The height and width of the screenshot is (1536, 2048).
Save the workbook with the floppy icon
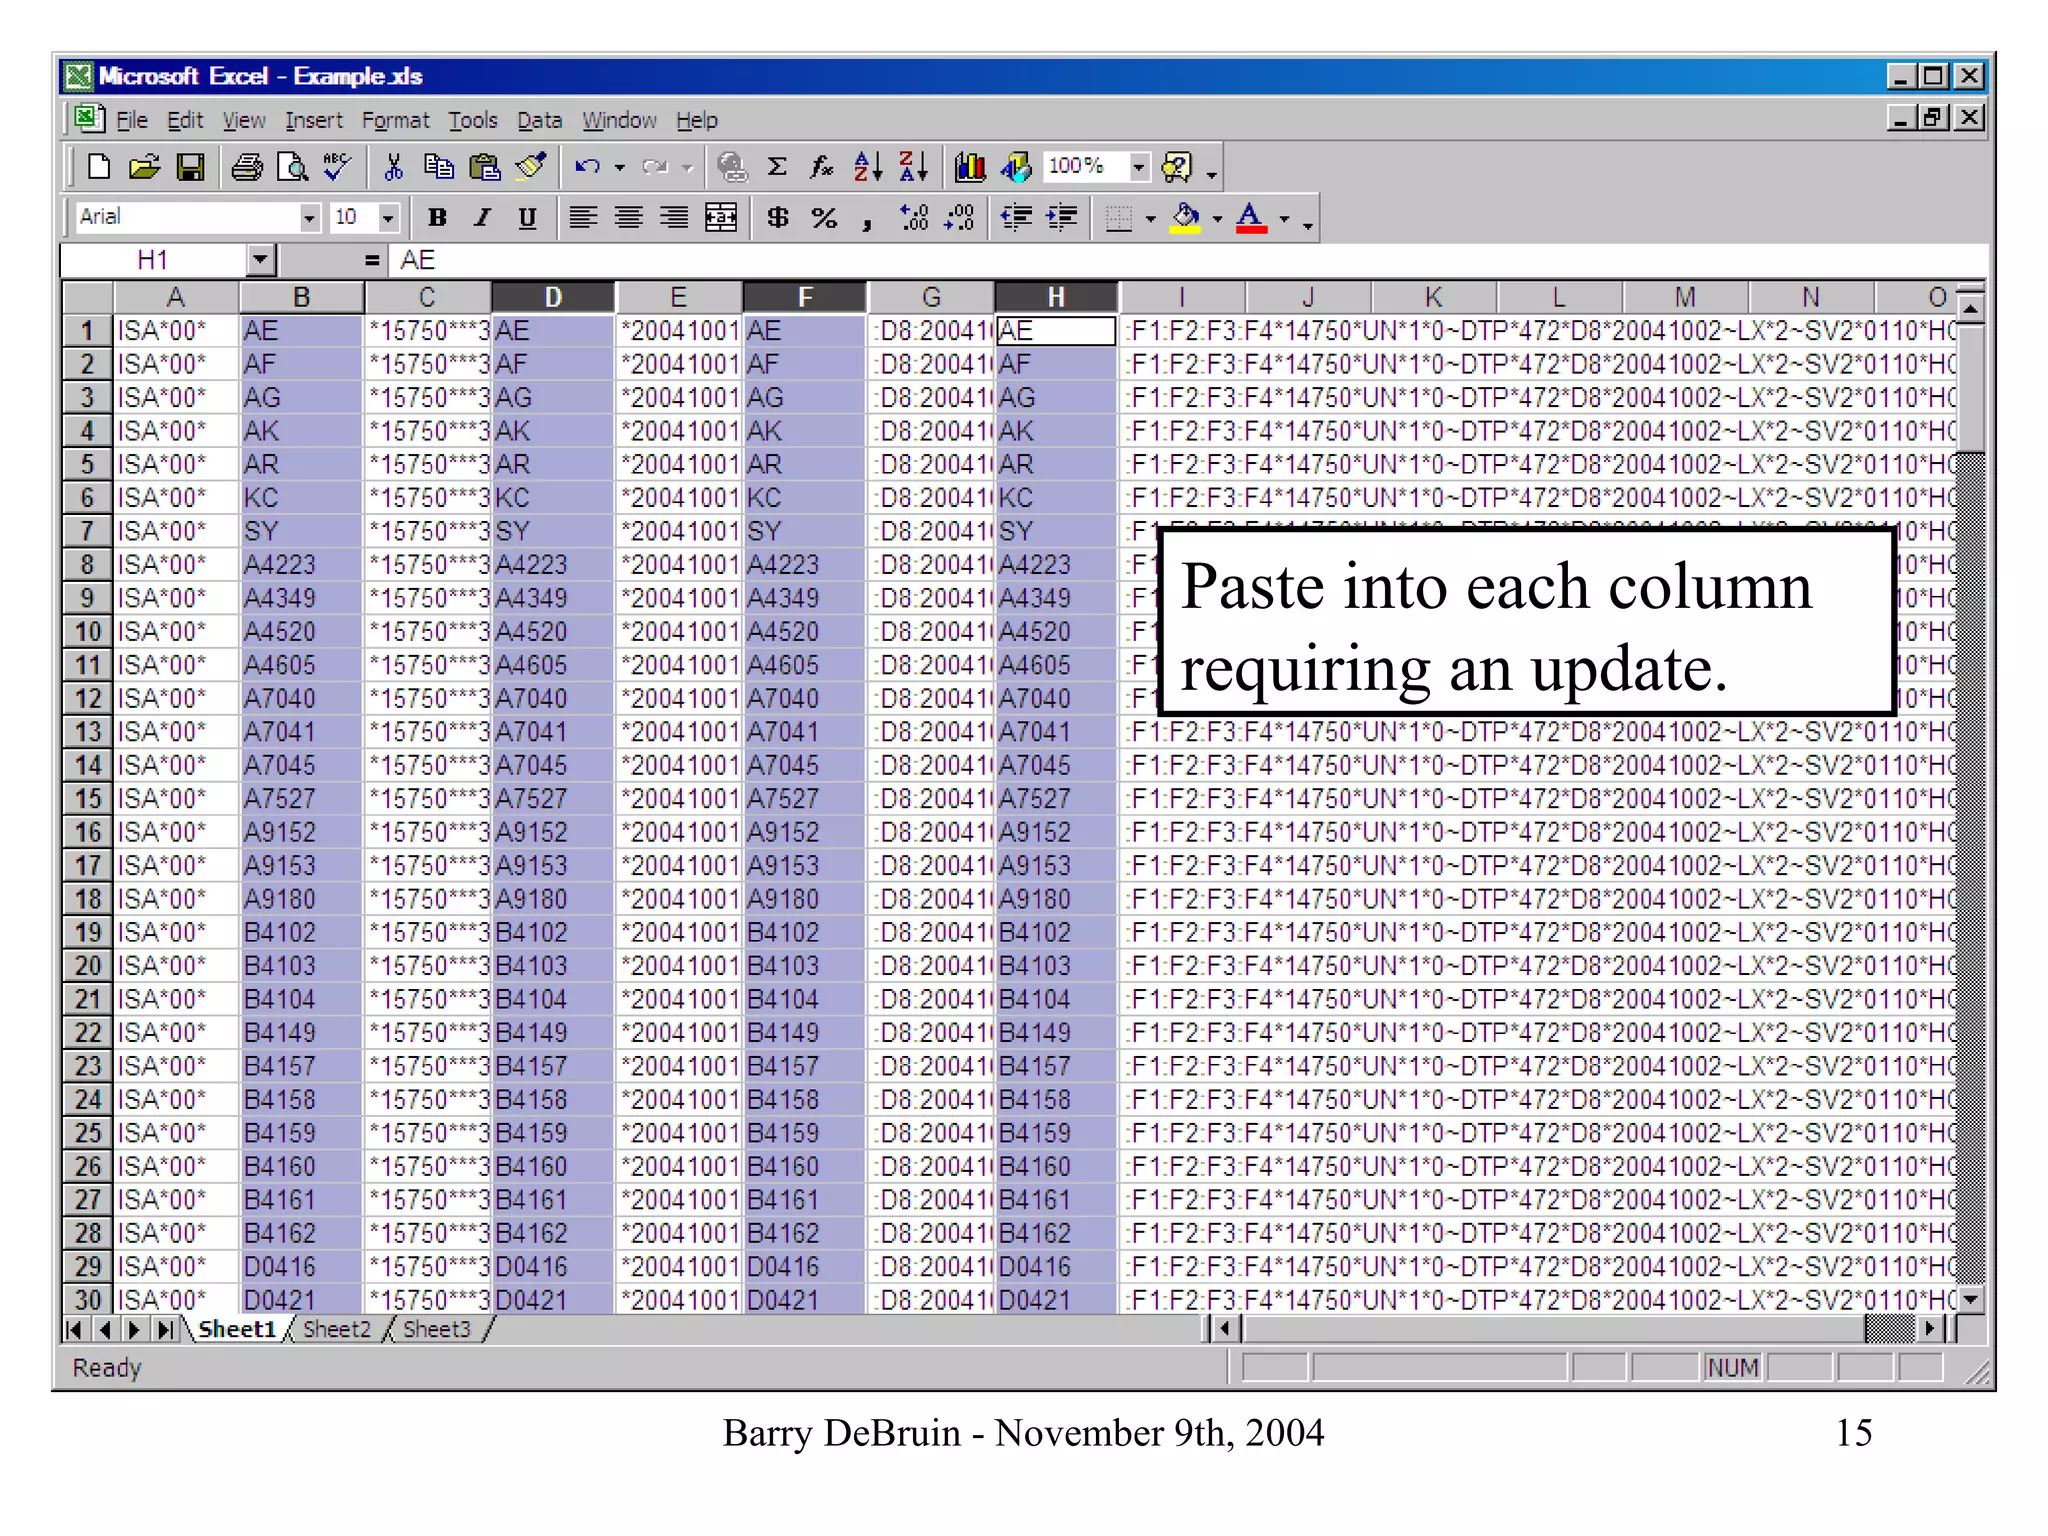[x=190, y=167]
